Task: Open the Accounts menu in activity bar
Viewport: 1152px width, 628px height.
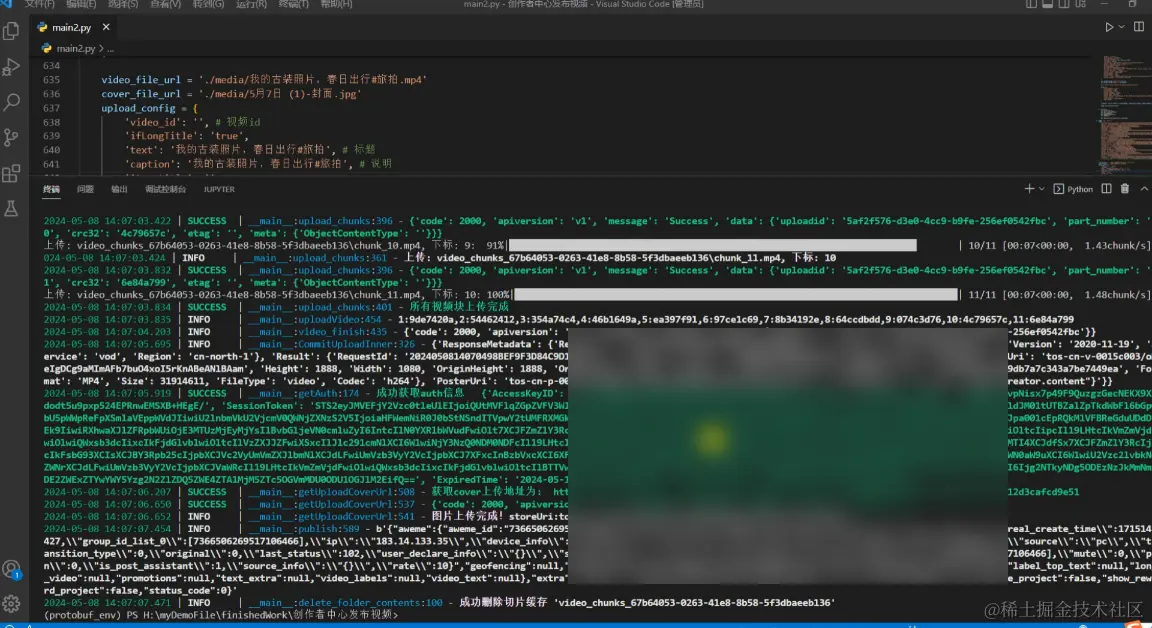Action: coord(11,569)
